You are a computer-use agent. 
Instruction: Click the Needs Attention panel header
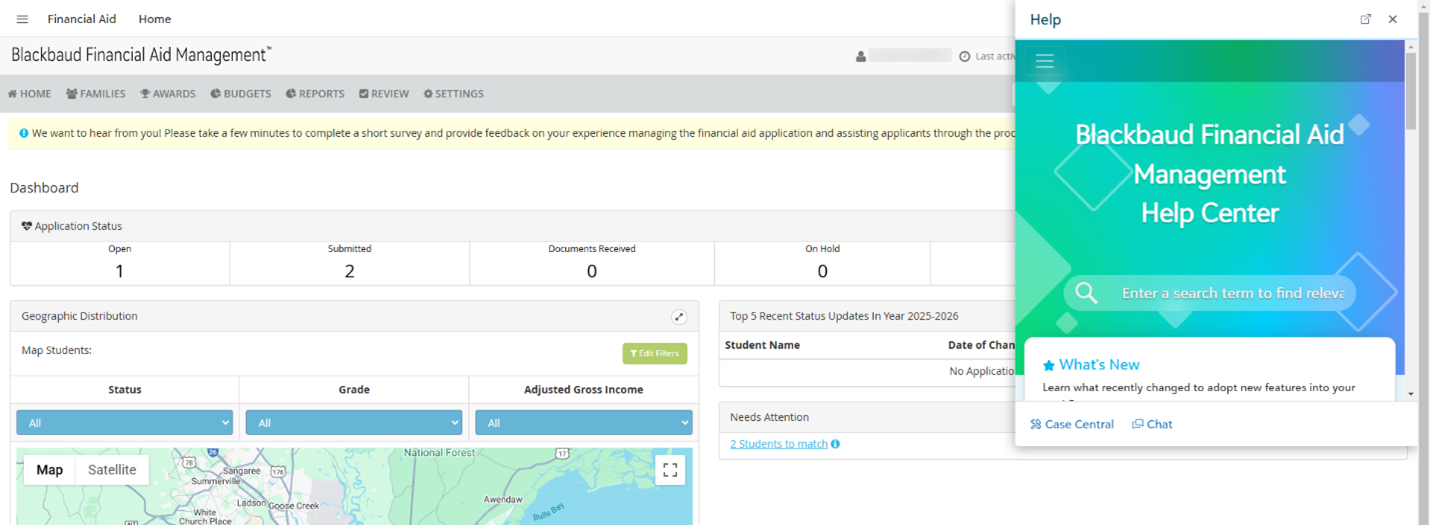770,417
